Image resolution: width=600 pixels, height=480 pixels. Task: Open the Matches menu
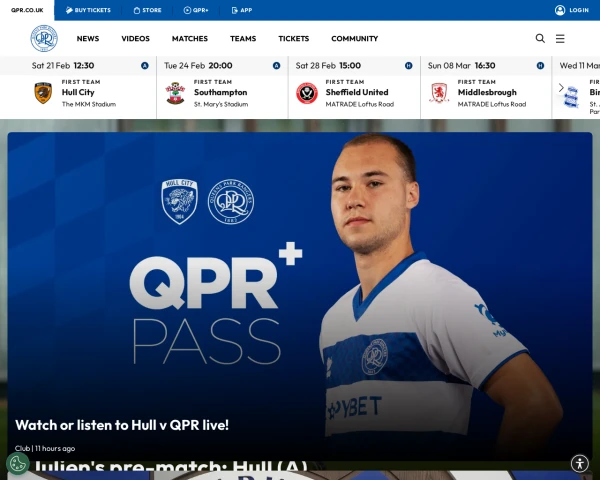(x=190, y=39)
